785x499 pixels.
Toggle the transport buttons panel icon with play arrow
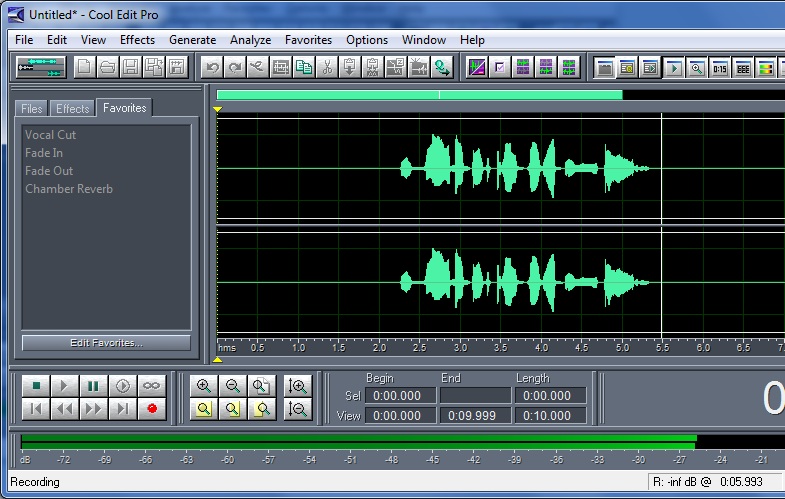(674, 68)
